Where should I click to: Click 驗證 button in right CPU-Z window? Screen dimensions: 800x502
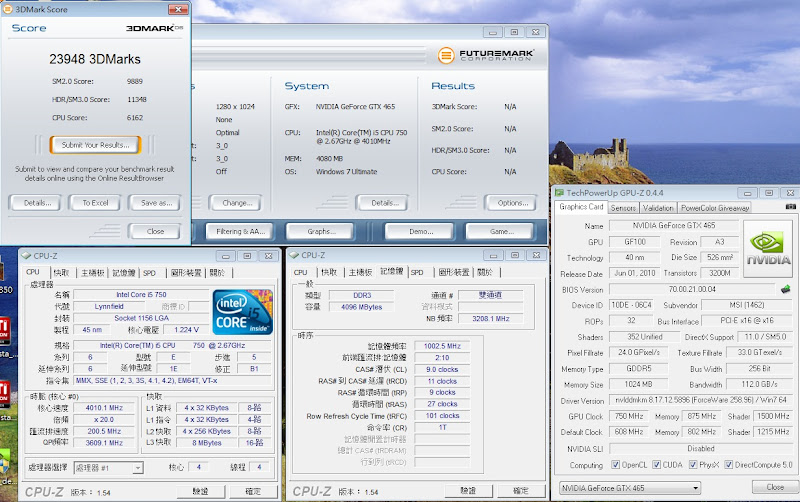468,491
